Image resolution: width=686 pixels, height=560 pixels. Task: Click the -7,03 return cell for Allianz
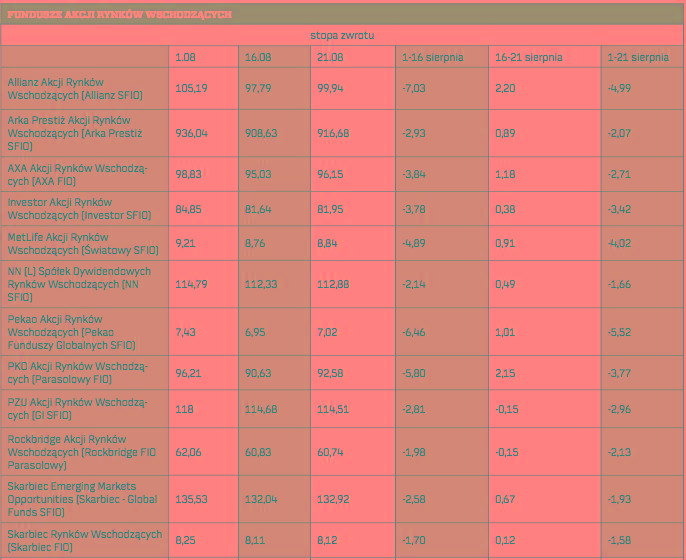(414, 88)
